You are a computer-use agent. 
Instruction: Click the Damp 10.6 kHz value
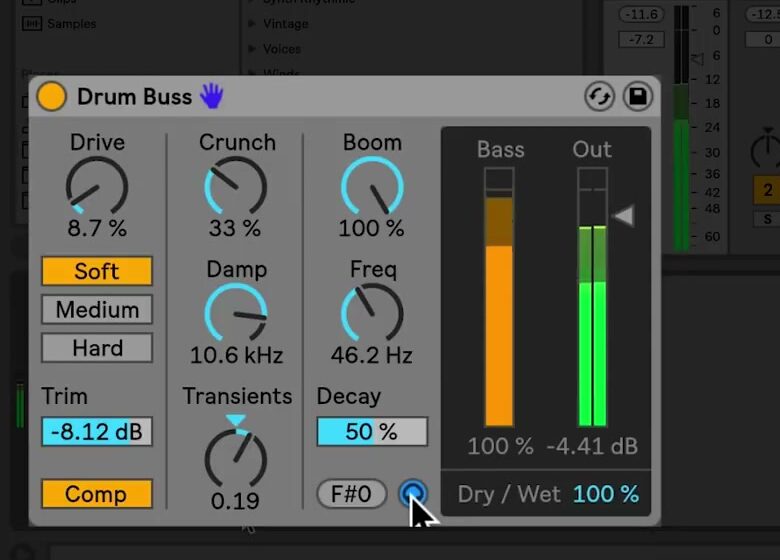pos(236,355)
